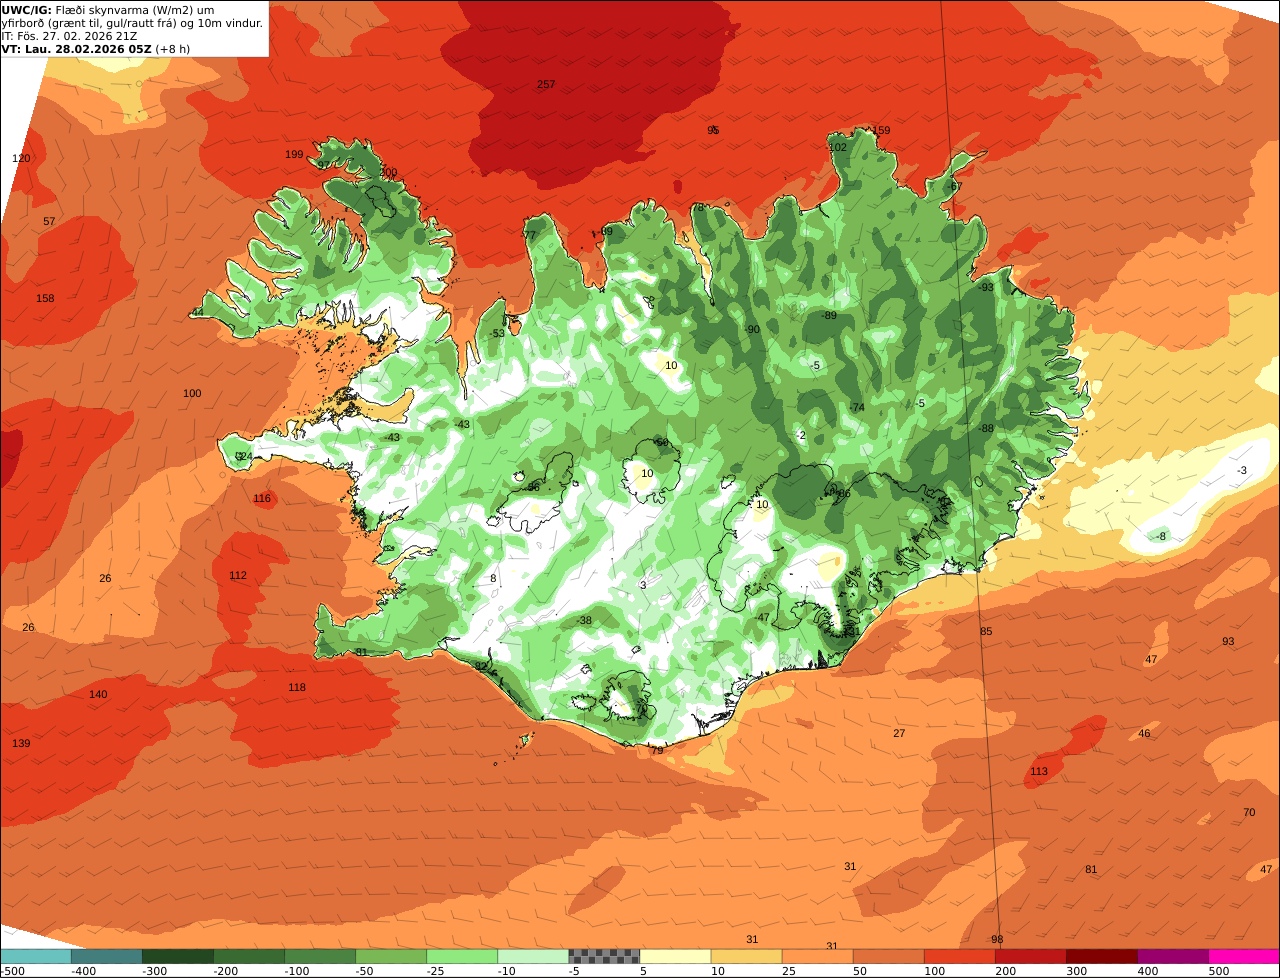The height and width of the screenshot is (978, 1280).
Task: Click the map value '116' in the western sea
Action: click(x=262, y=498)
